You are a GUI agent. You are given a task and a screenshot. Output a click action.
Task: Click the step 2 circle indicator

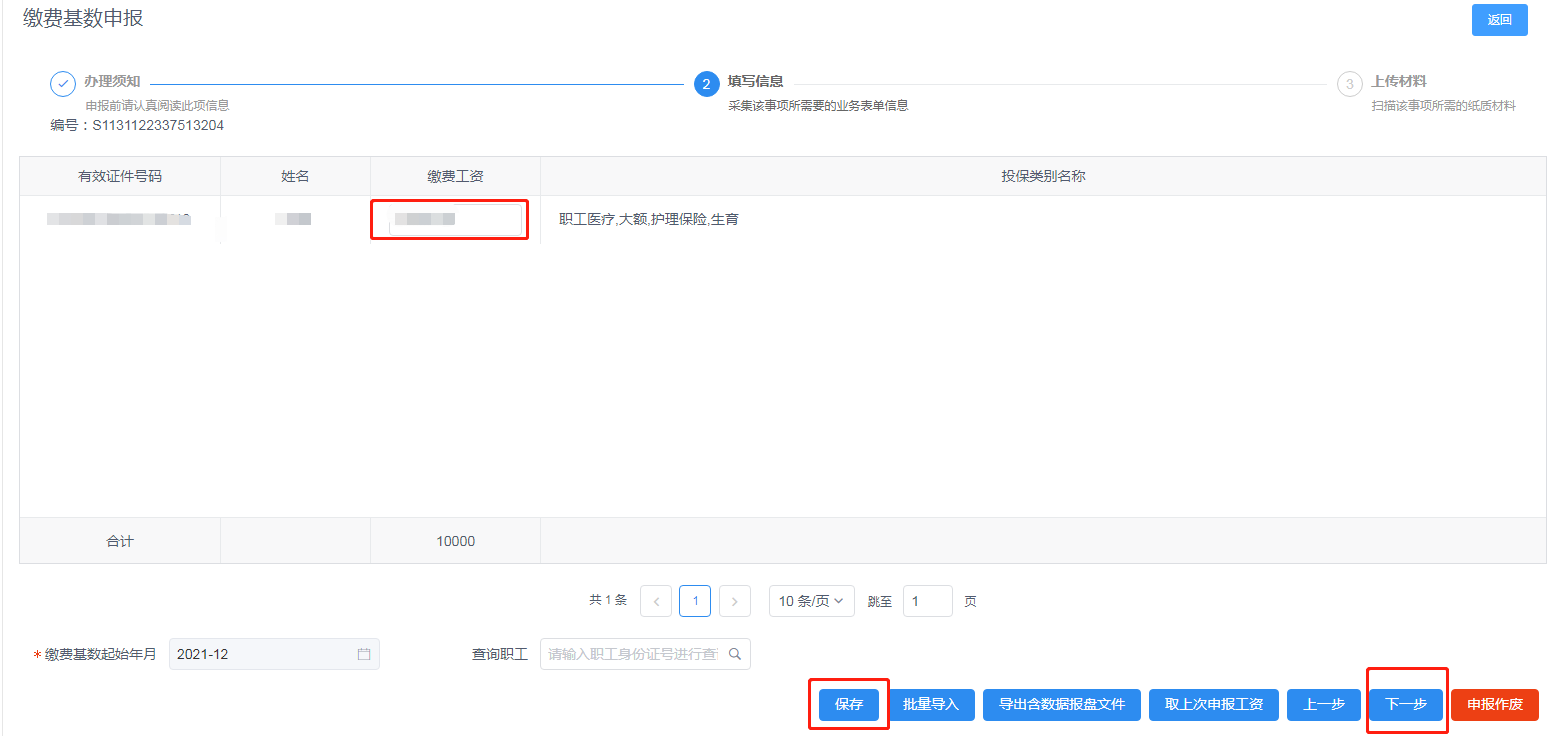point(706,84)
